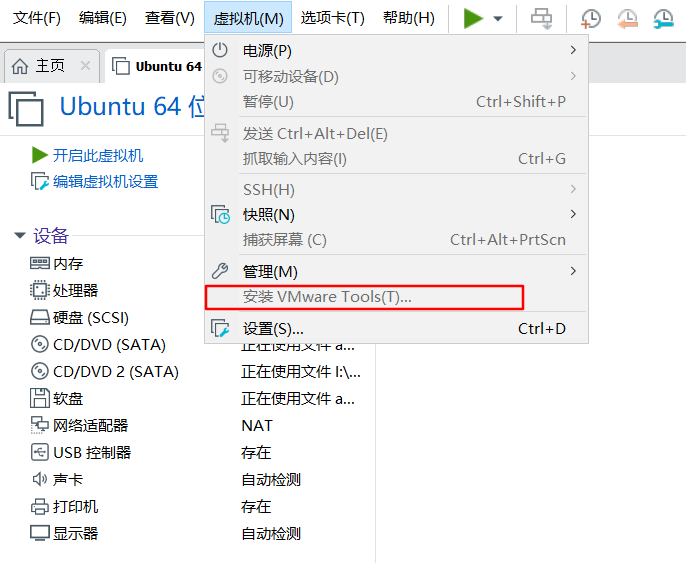The image size is (686, 563).
Task: Click the settings icon beside 设置(S)...
Action: click(x=220, y=328)
